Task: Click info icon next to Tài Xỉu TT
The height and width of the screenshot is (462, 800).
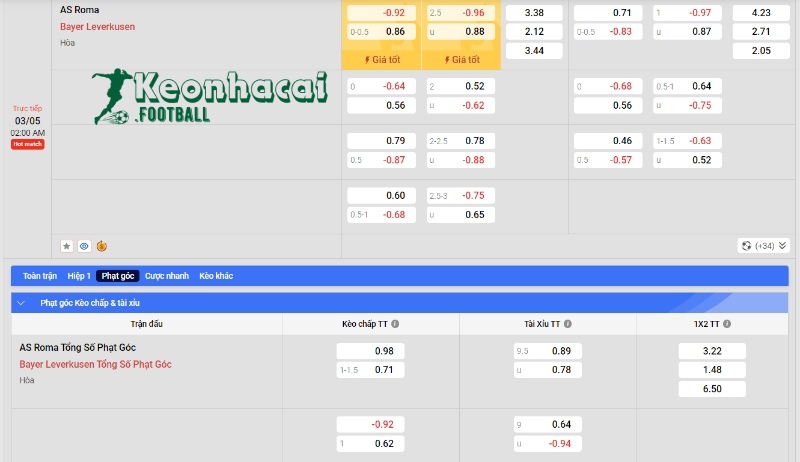Action: point(568,324)
